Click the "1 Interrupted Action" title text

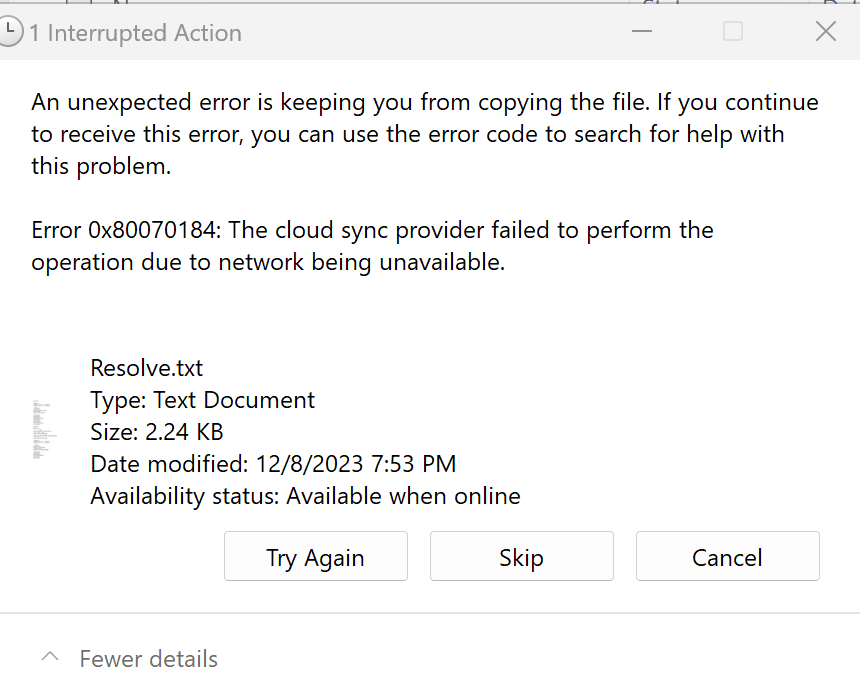[135, 33]
